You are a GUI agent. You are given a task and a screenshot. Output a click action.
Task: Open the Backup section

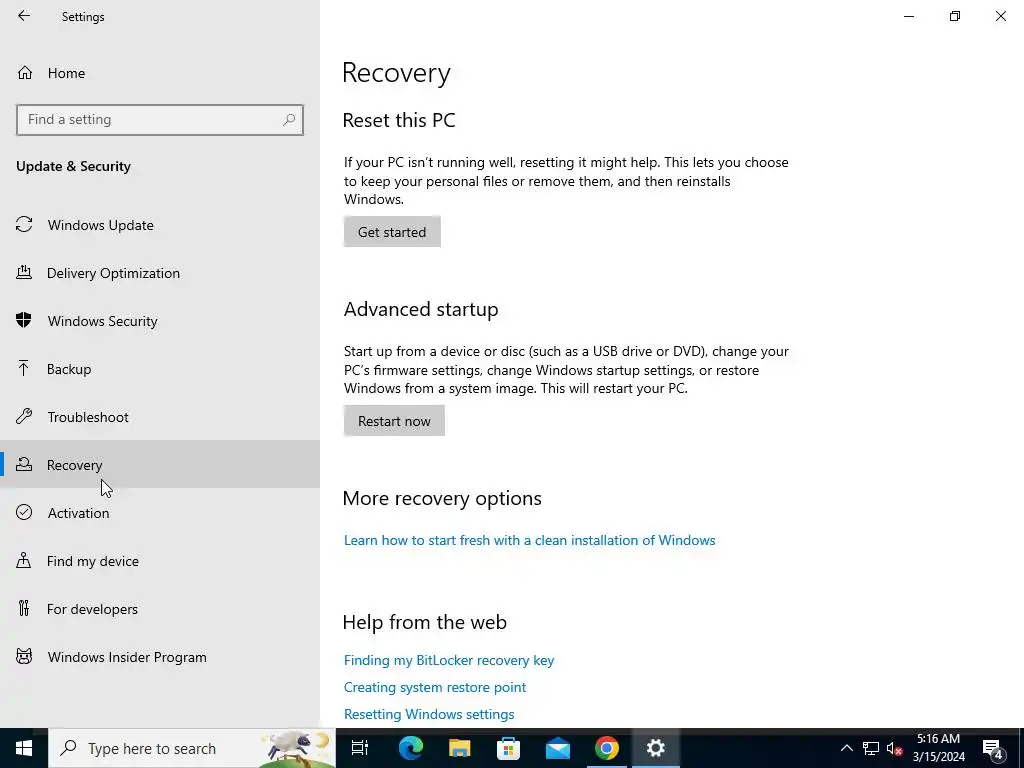click(160, 369)
